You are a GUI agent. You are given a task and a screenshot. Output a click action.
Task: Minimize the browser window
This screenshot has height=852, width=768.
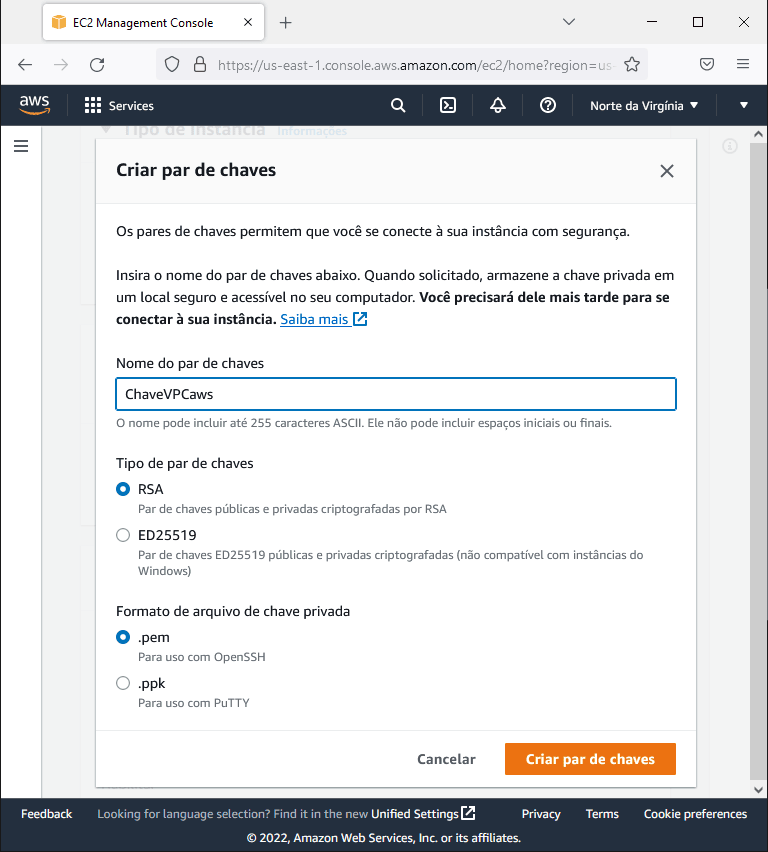[x=652, y=22]
